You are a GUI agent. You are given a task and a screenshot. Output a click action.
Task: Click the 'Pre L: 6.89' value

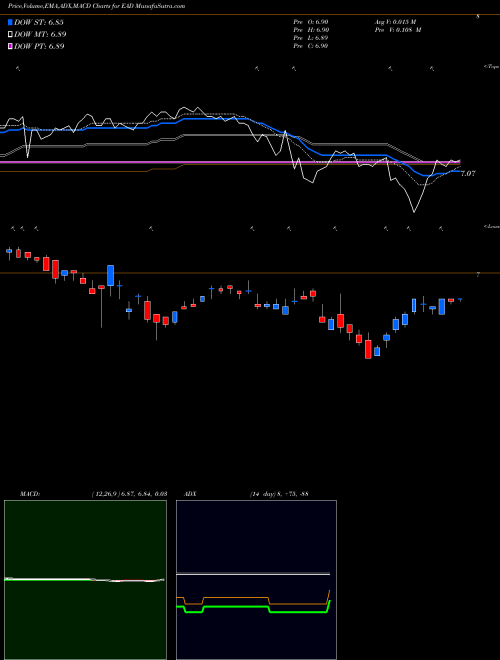tap(311, 38)
